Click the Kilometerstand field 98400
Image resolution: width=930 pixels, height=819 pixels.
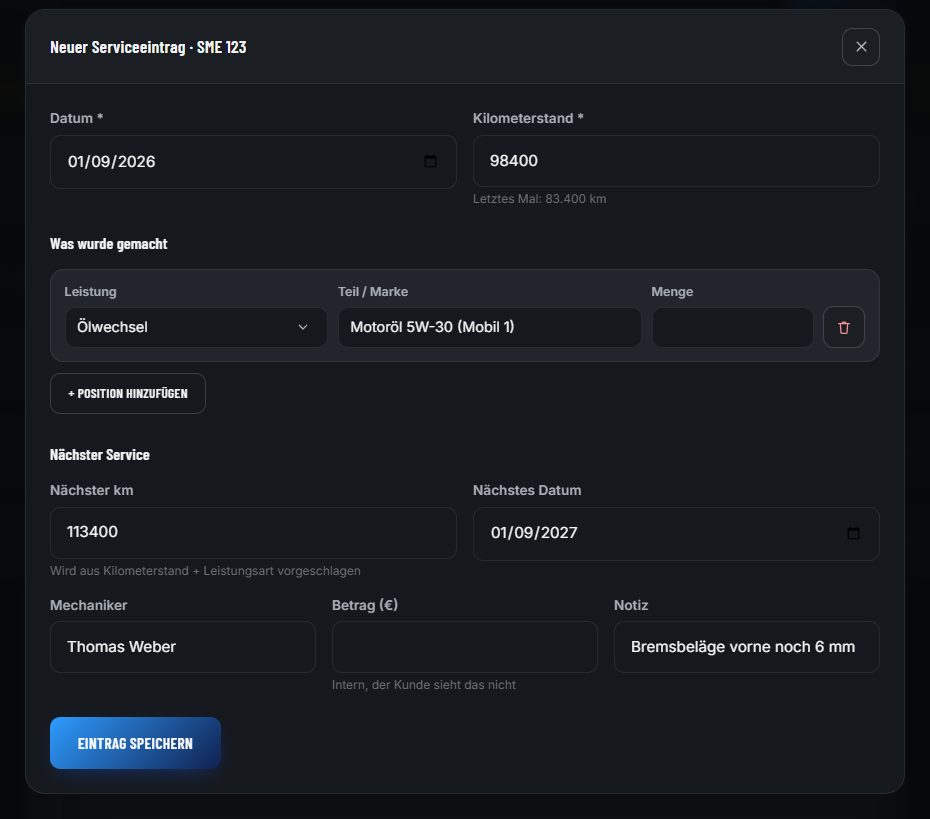click(x=676, y=161)
